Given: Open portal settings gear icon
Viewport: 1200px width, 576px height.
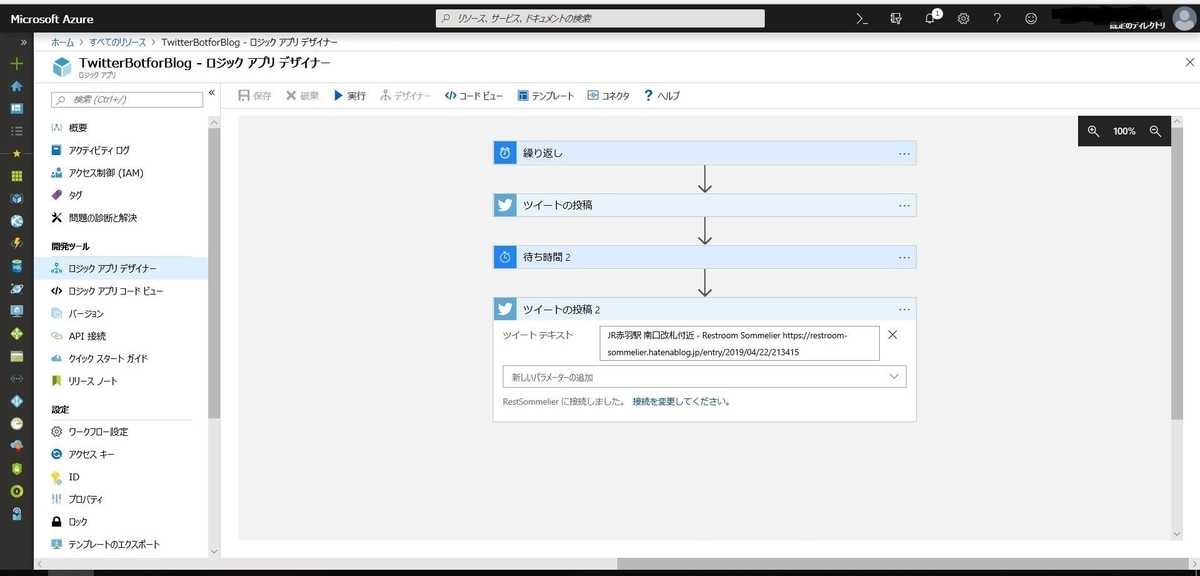Looking at the screenshot, I should (x=964, y=18).
